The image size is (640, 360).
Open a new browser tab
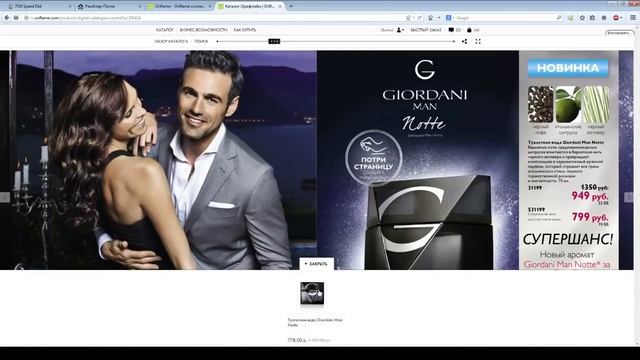[291, 6]
